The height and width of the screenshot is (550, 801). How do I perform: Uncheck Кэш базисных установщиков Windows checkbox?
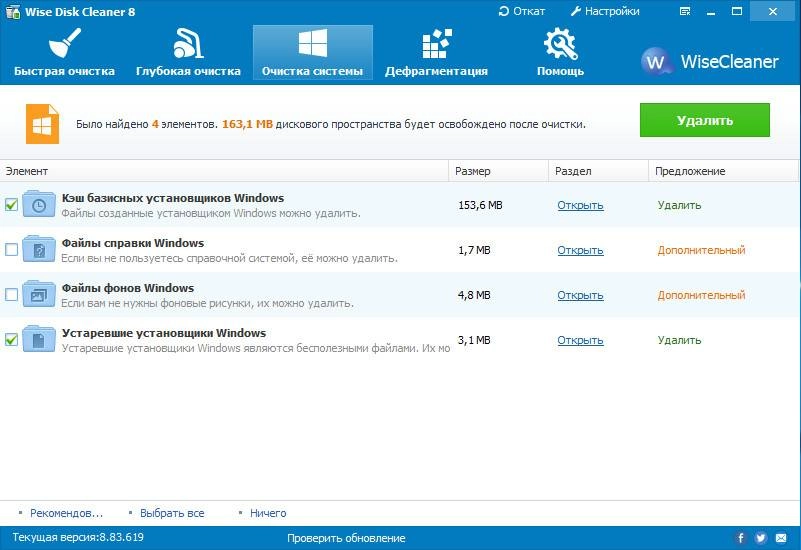point(11,205)
